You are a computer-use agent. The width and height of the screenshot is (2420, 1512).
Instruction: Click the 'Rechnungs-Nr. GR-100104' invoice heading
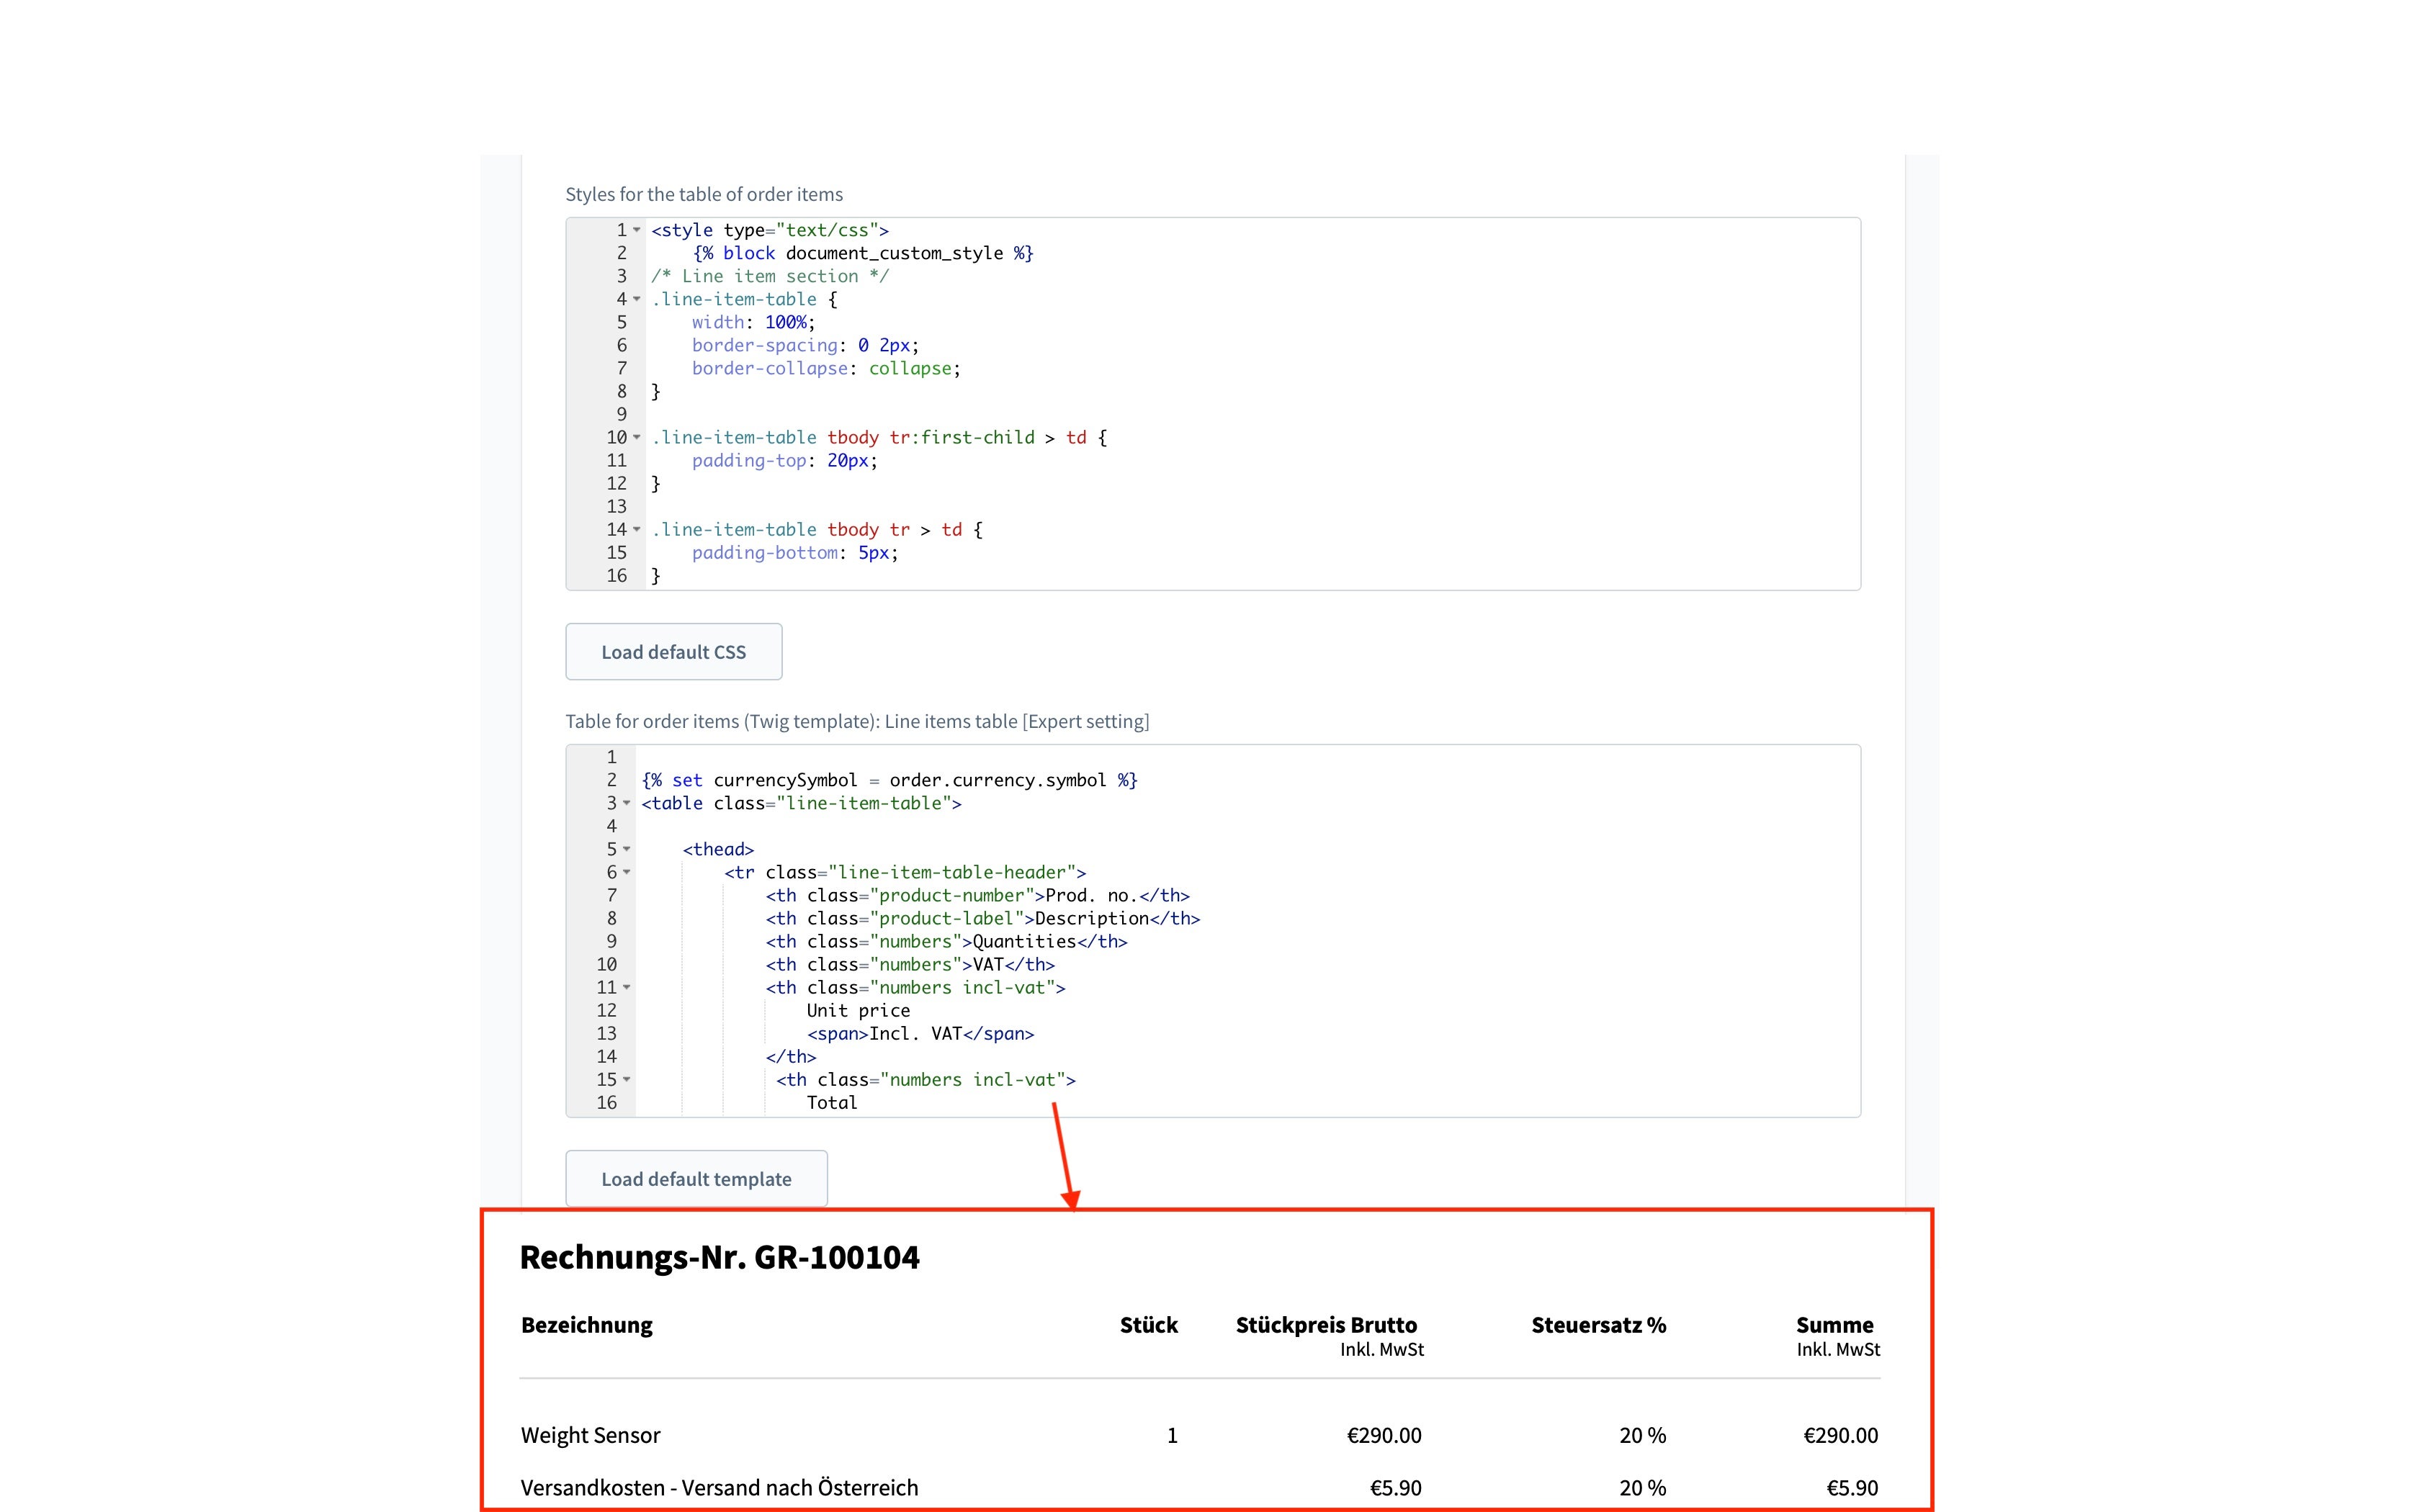point(719,1257)
